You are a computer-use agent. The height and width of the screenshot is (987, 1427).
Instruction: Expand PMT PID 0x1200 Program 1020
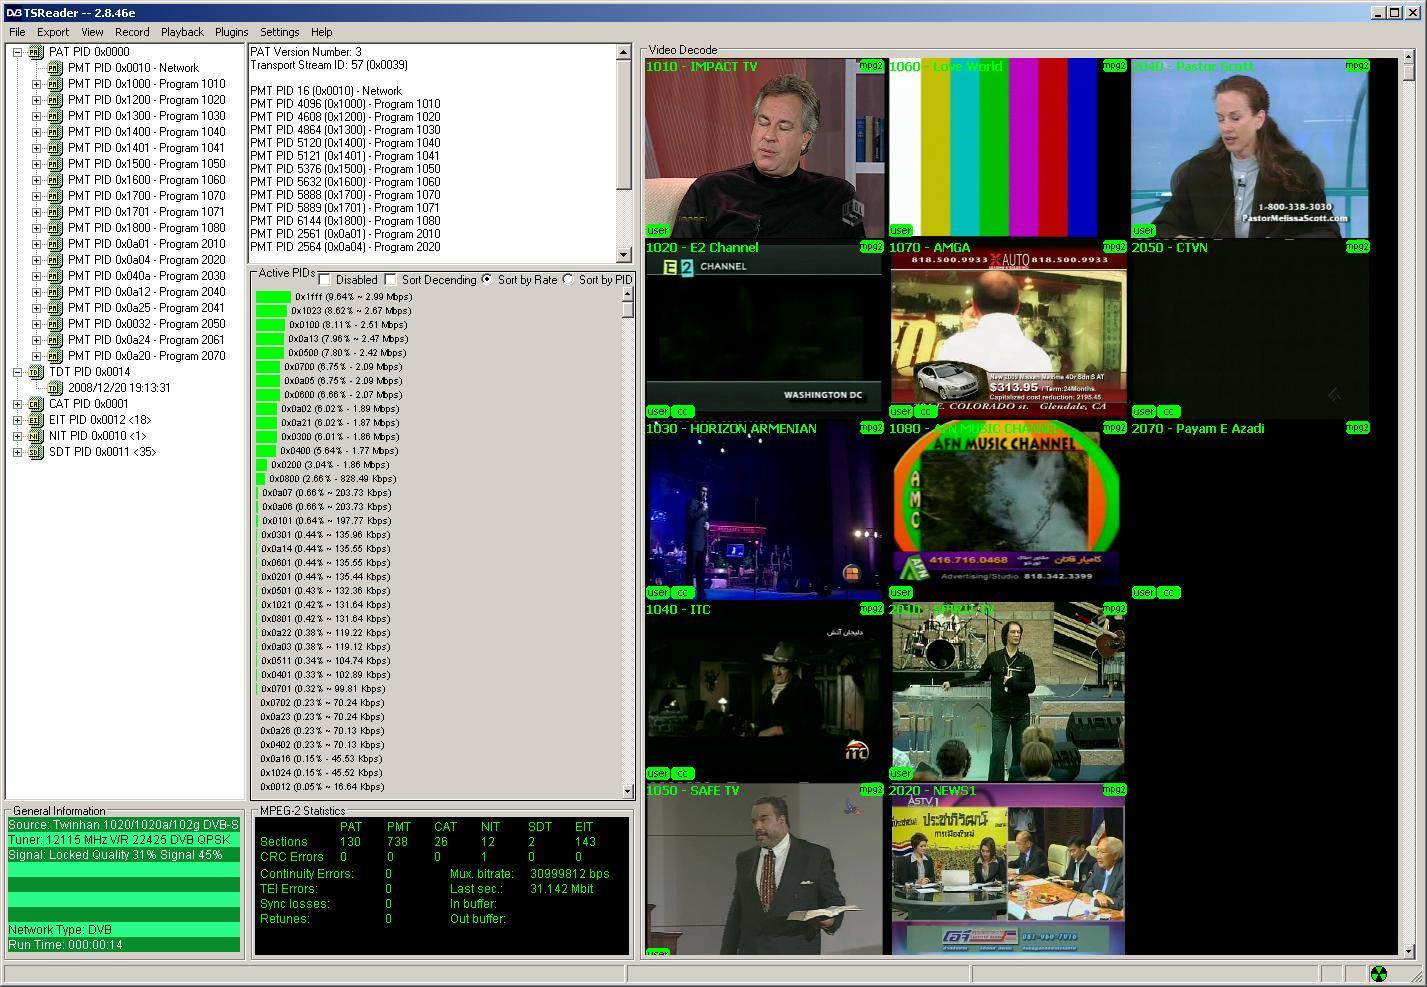pos(36,100)
